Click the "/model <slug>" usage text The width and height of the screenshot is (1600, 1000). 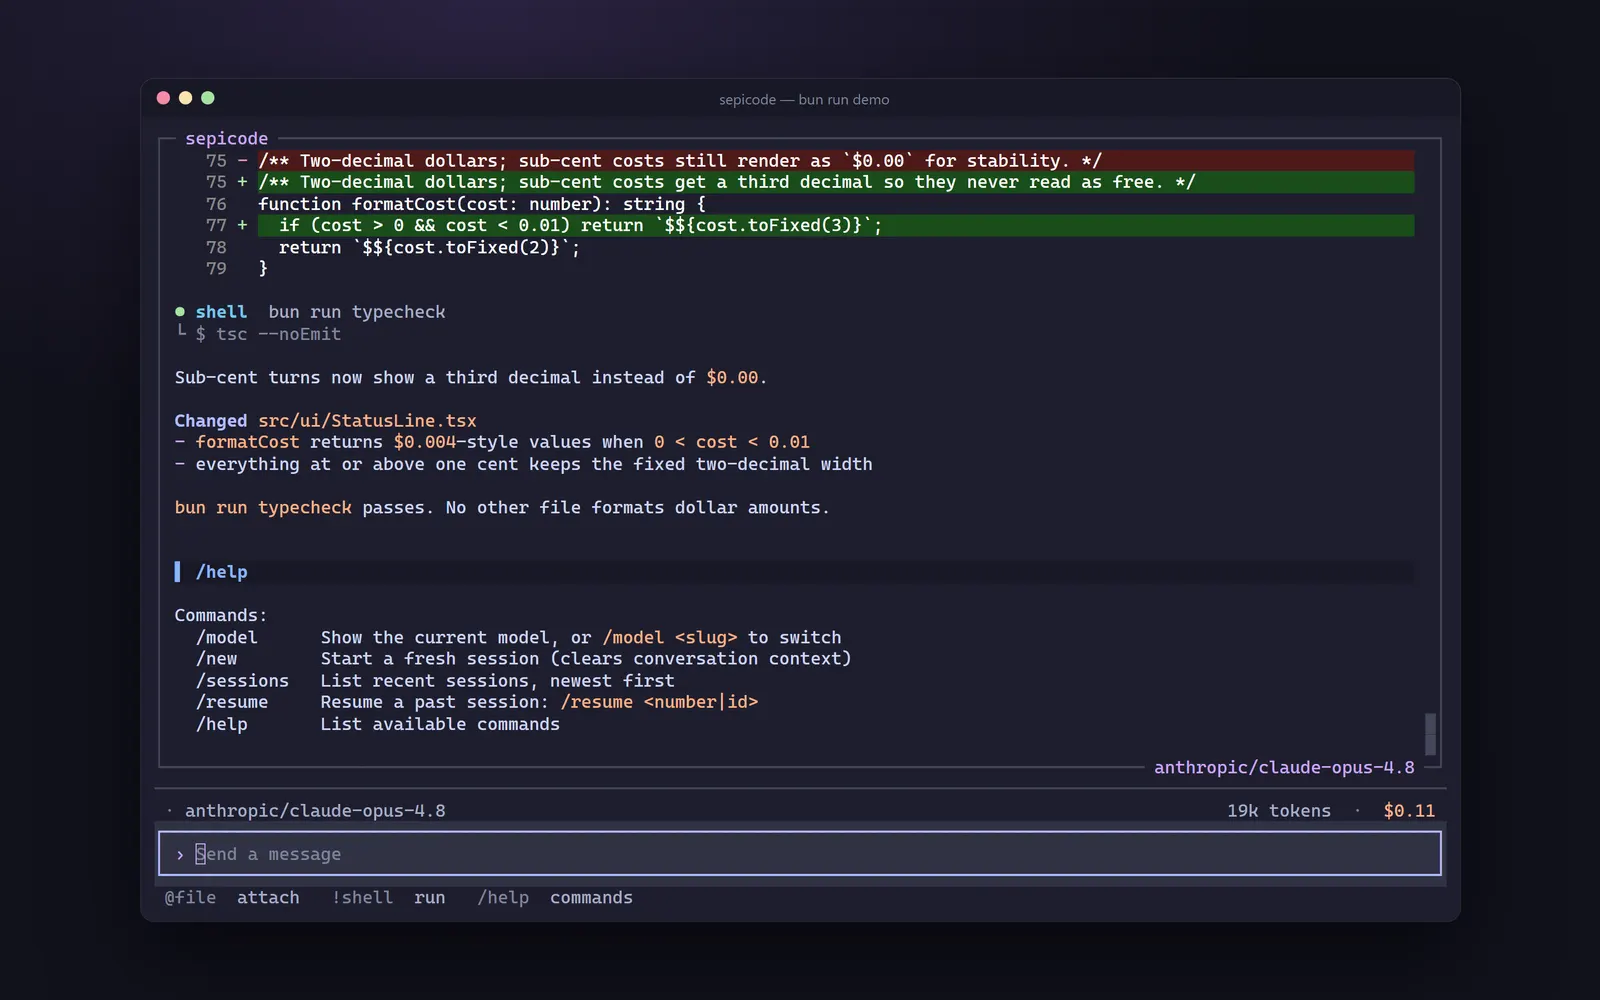click(x=670, y=638)
